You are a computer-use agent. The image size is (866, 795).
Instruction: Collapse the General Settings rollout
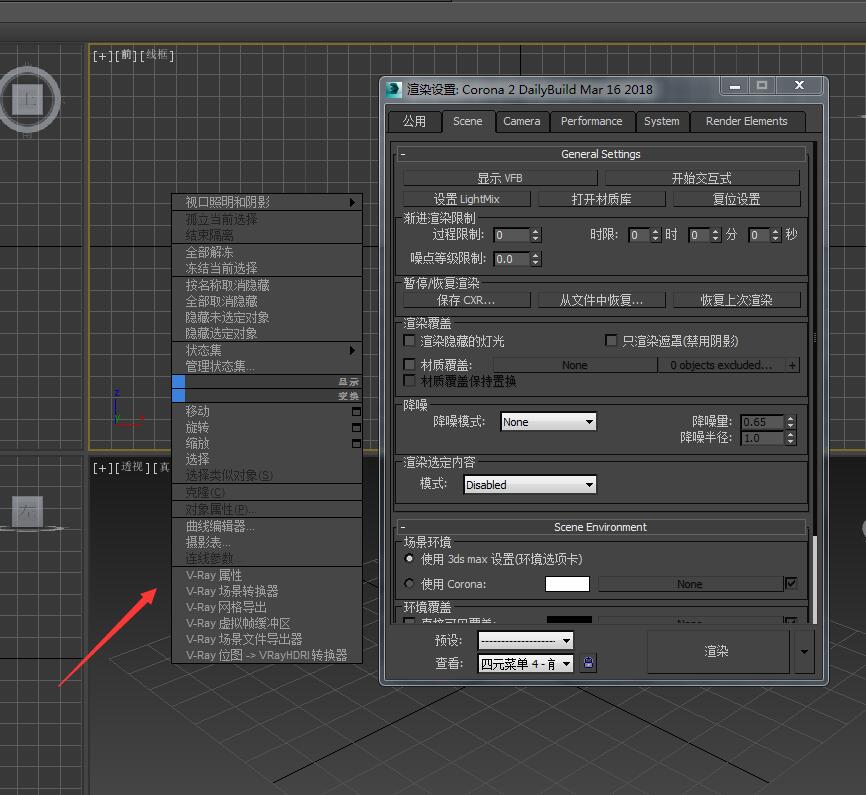[x=600, y=154]
